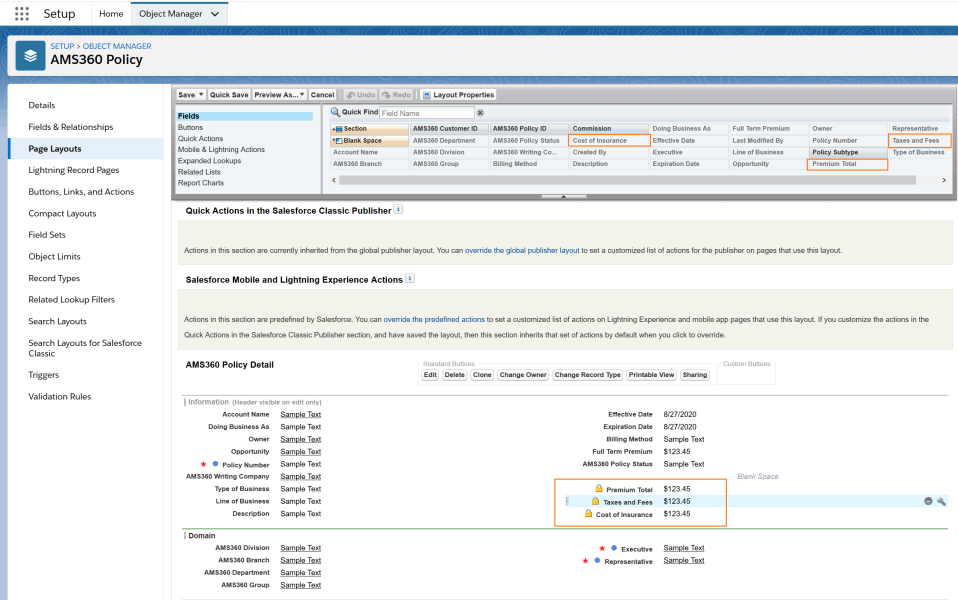
Task: Click the AMS360 Policy object icon
Action: point(30,54)
